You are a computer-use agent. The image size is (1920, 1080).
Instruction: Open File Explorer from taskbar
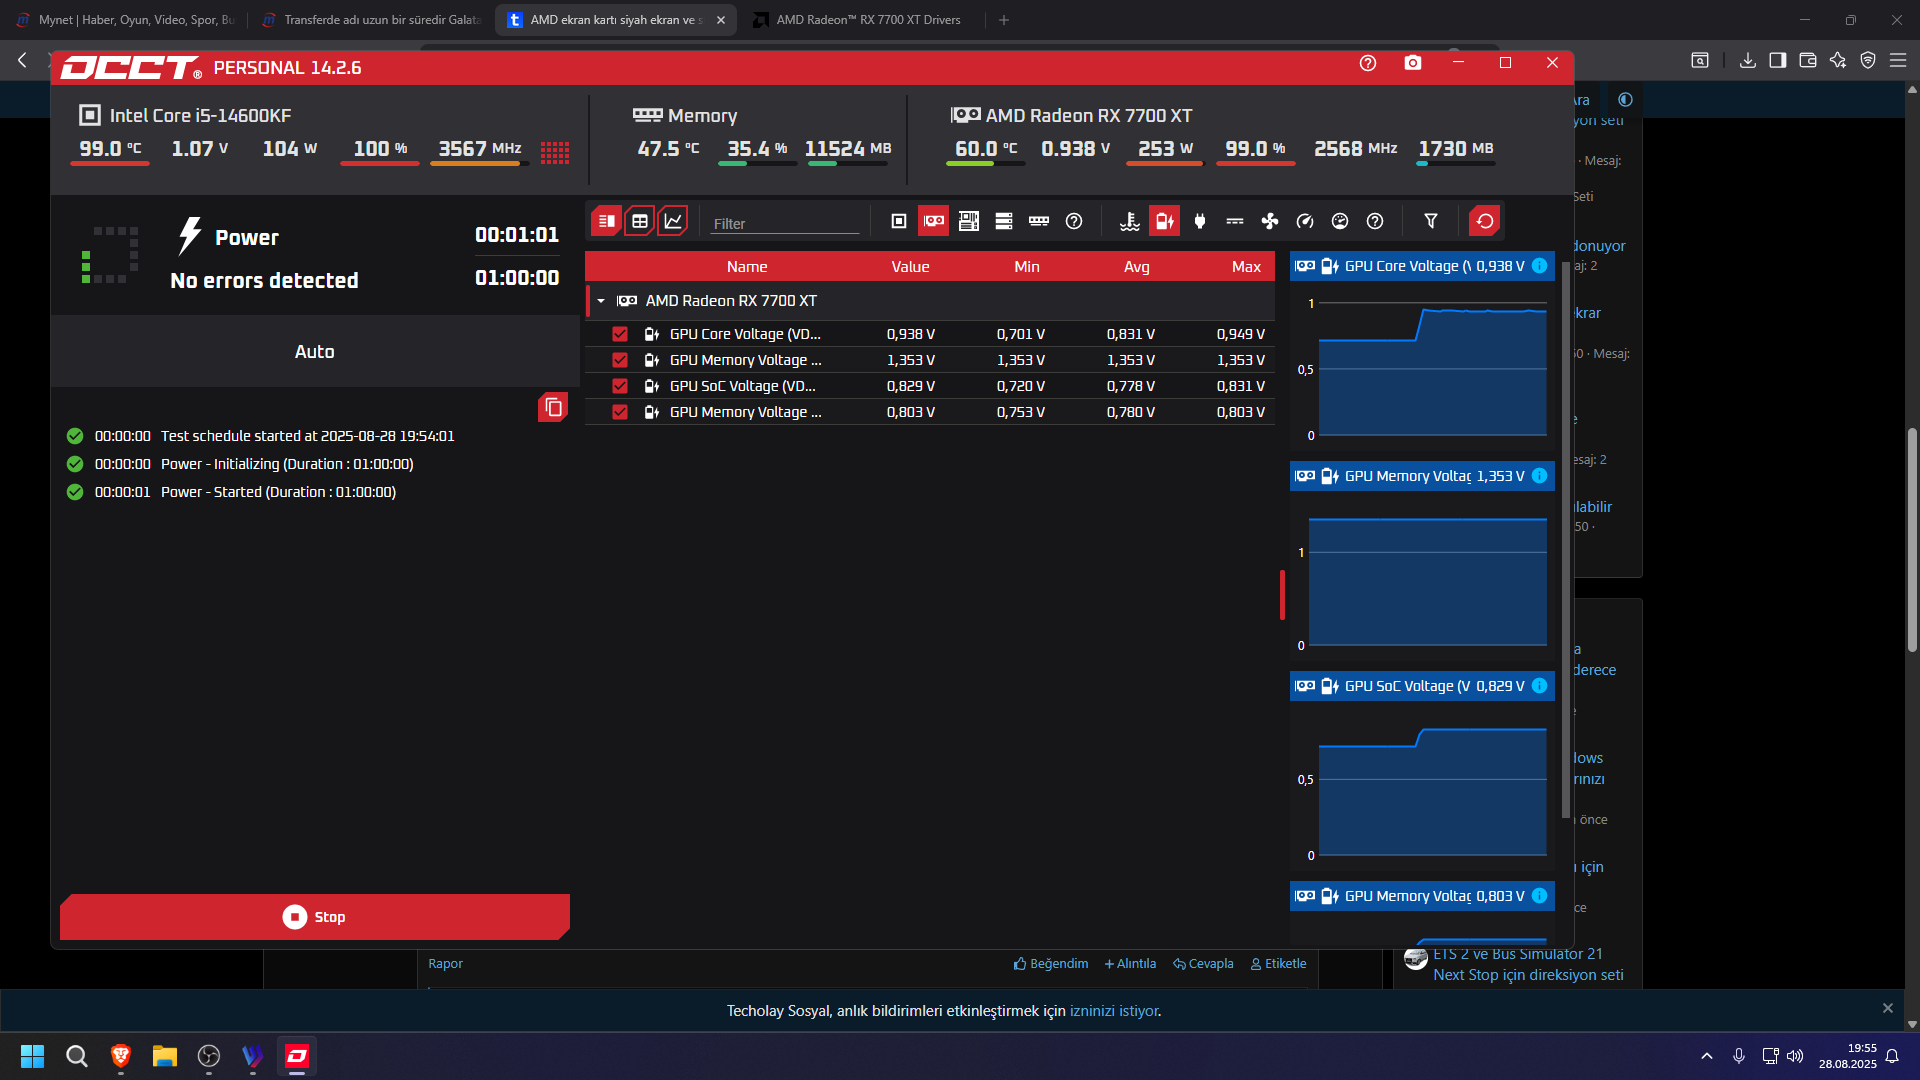click(165, 1056)
